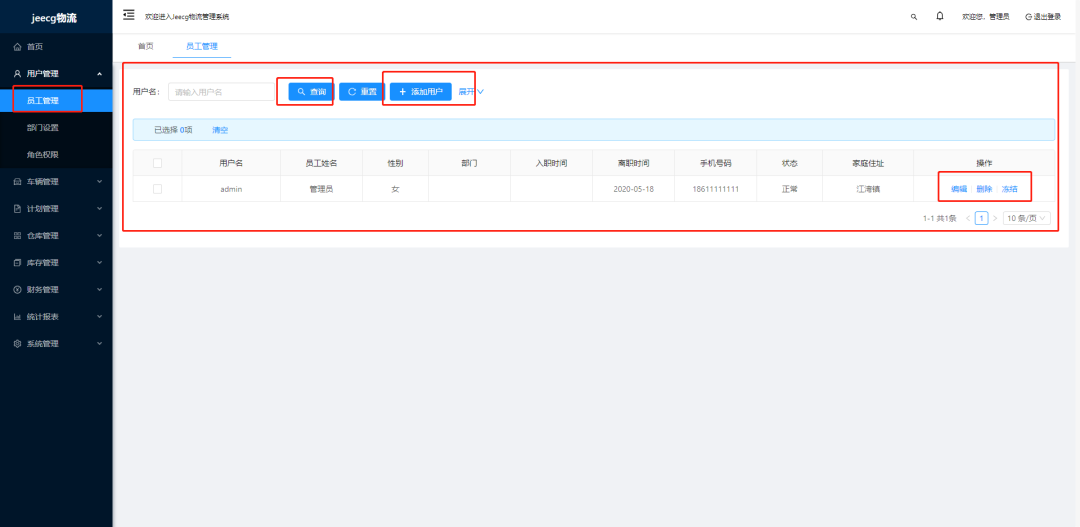The width and height of the screenshot is (1080, 527).
Task: Click the 编辑 link for admin row
Action: coord(959,189)
